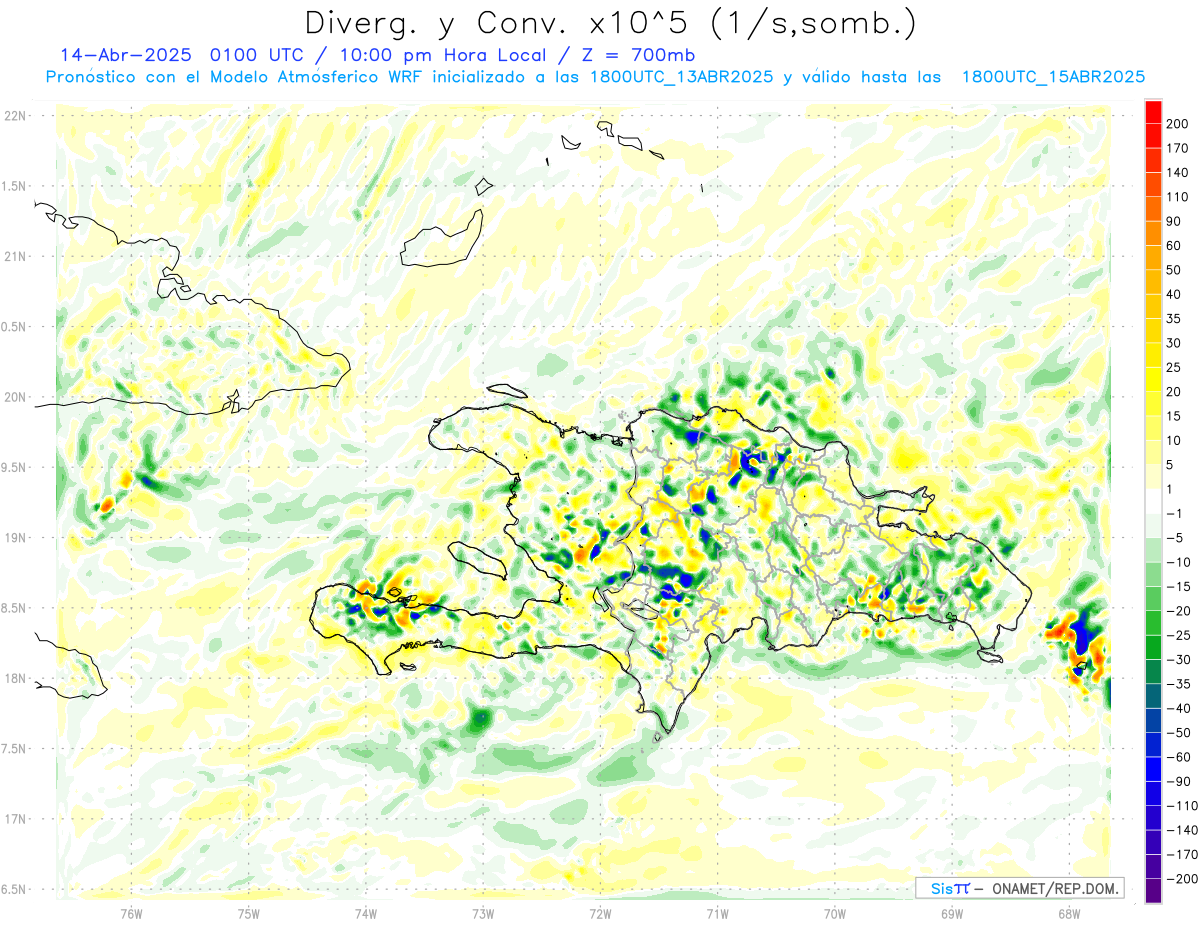This screenshot has width=1200, height=927.
Task: Click the purple swatch below -200
Action: [1153, 890]
